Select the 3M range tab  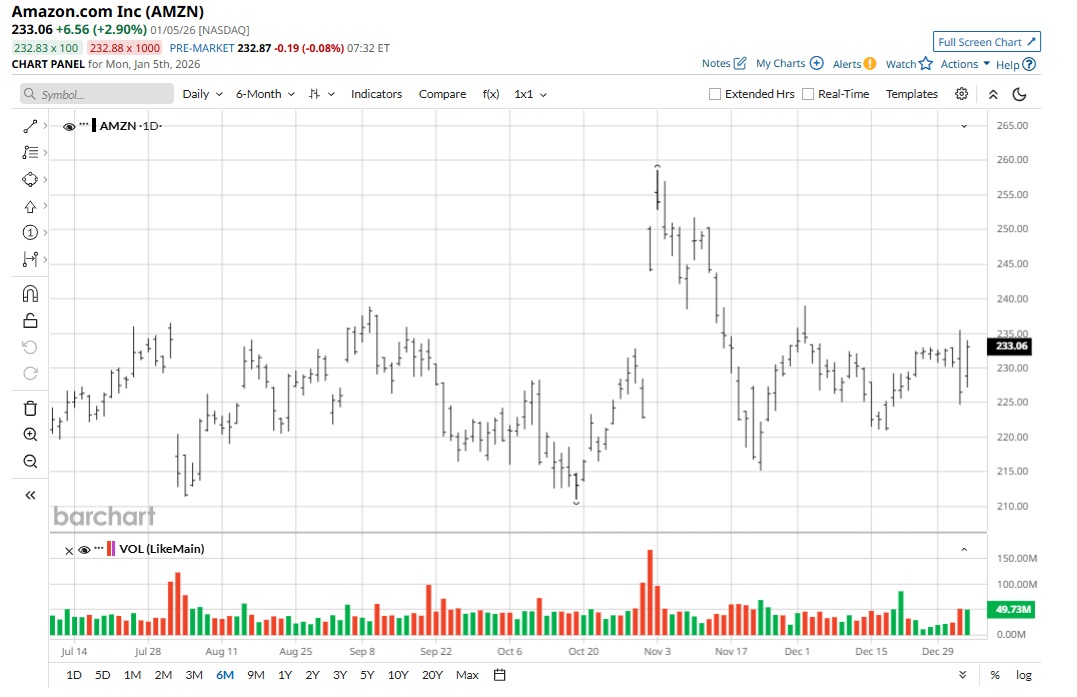pos(194,675)
